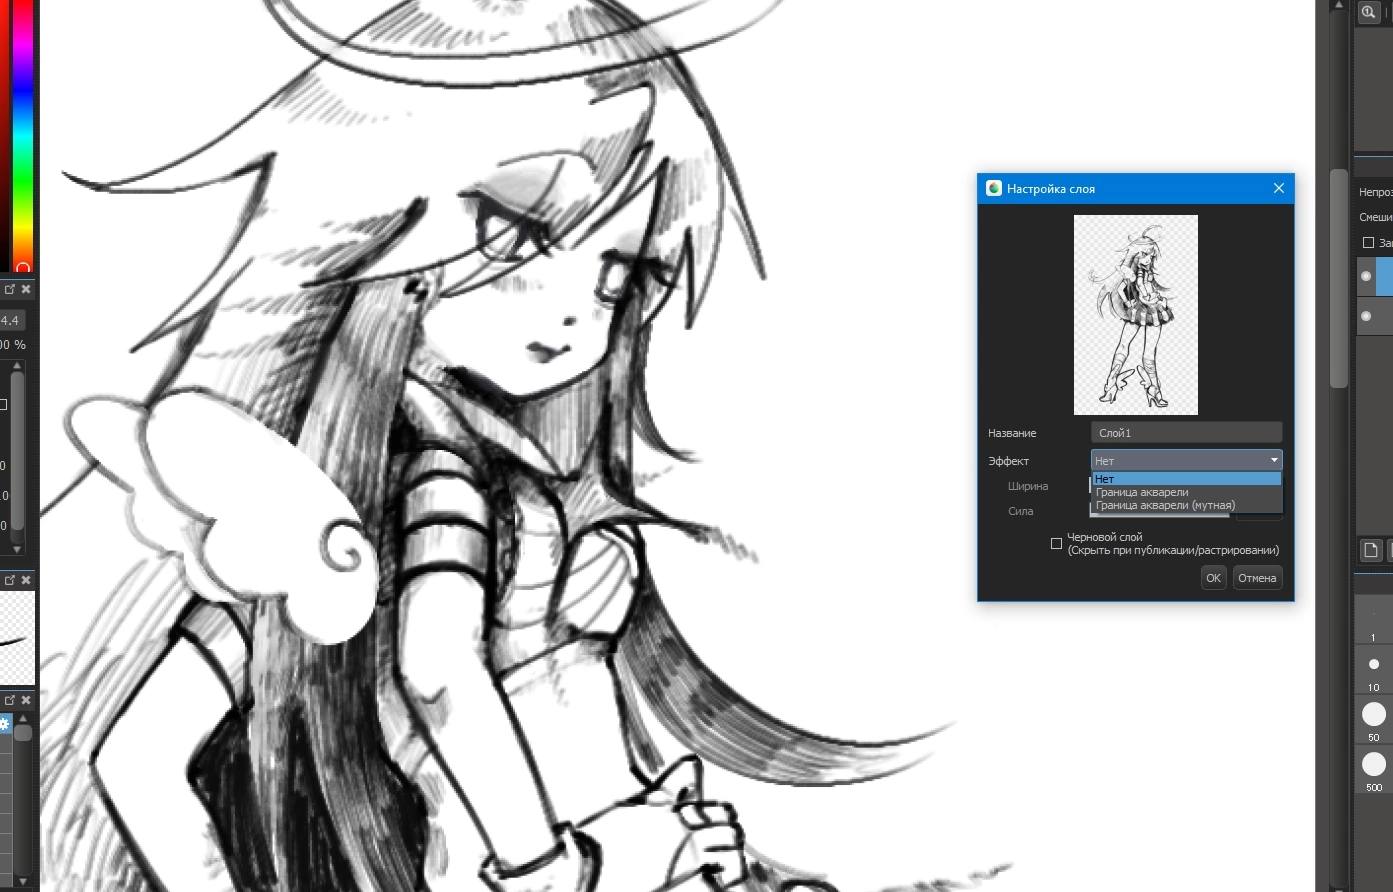
Task: Select the brush size 1 preset
Action: click(x=1373, y=622)
